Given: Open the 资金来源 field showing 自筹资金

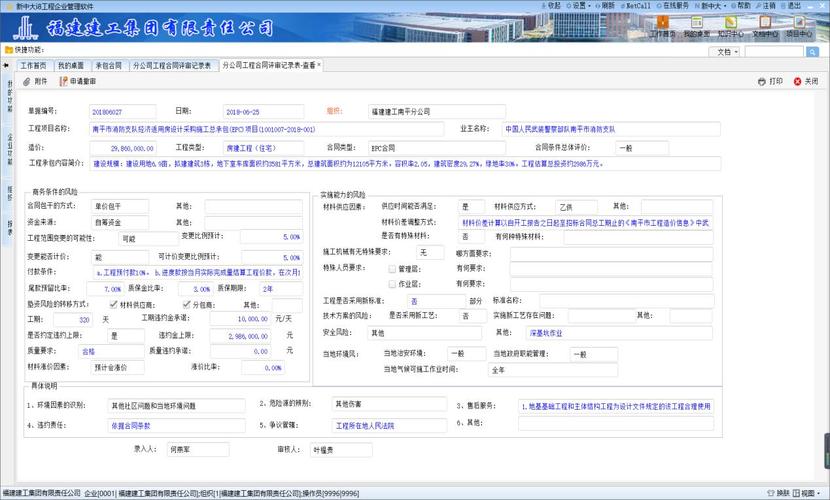Looking at the screenshot, I should (x=120, y=222).
